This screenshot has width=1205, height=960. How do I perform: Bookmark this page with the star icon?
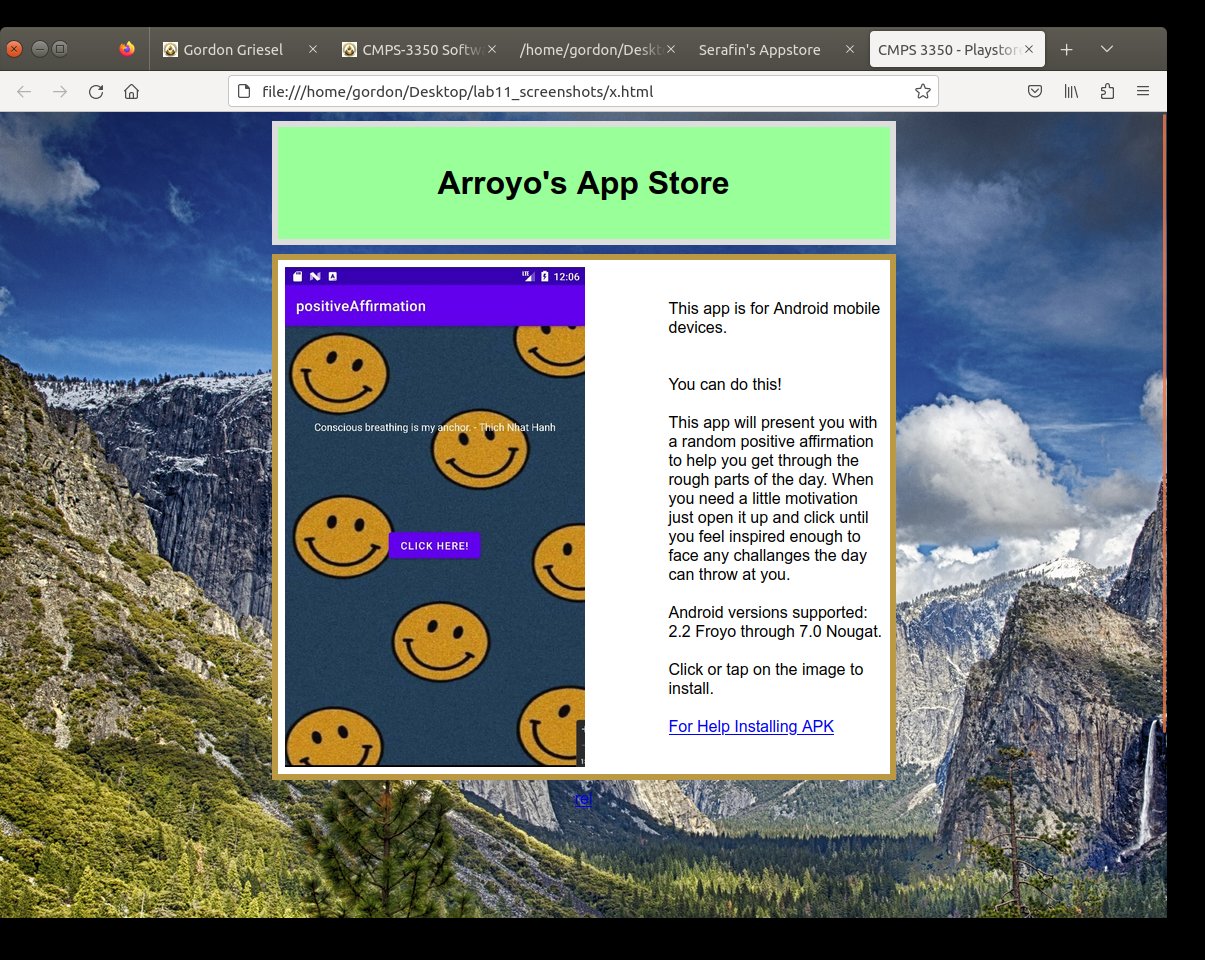pos(922,92)
